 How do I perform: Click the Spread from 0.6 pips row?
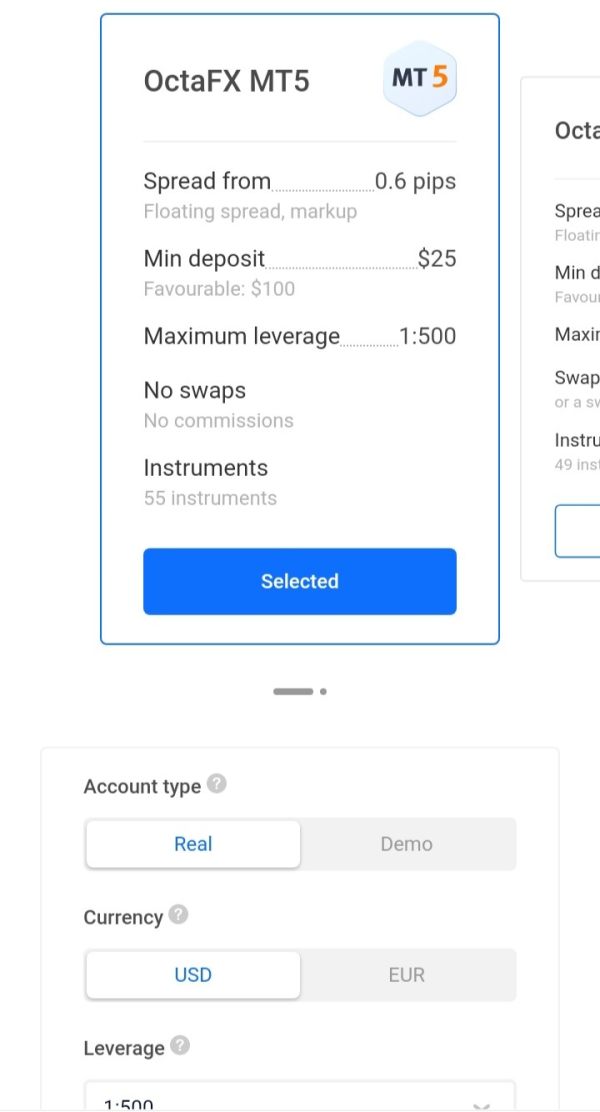pos(299,182)
